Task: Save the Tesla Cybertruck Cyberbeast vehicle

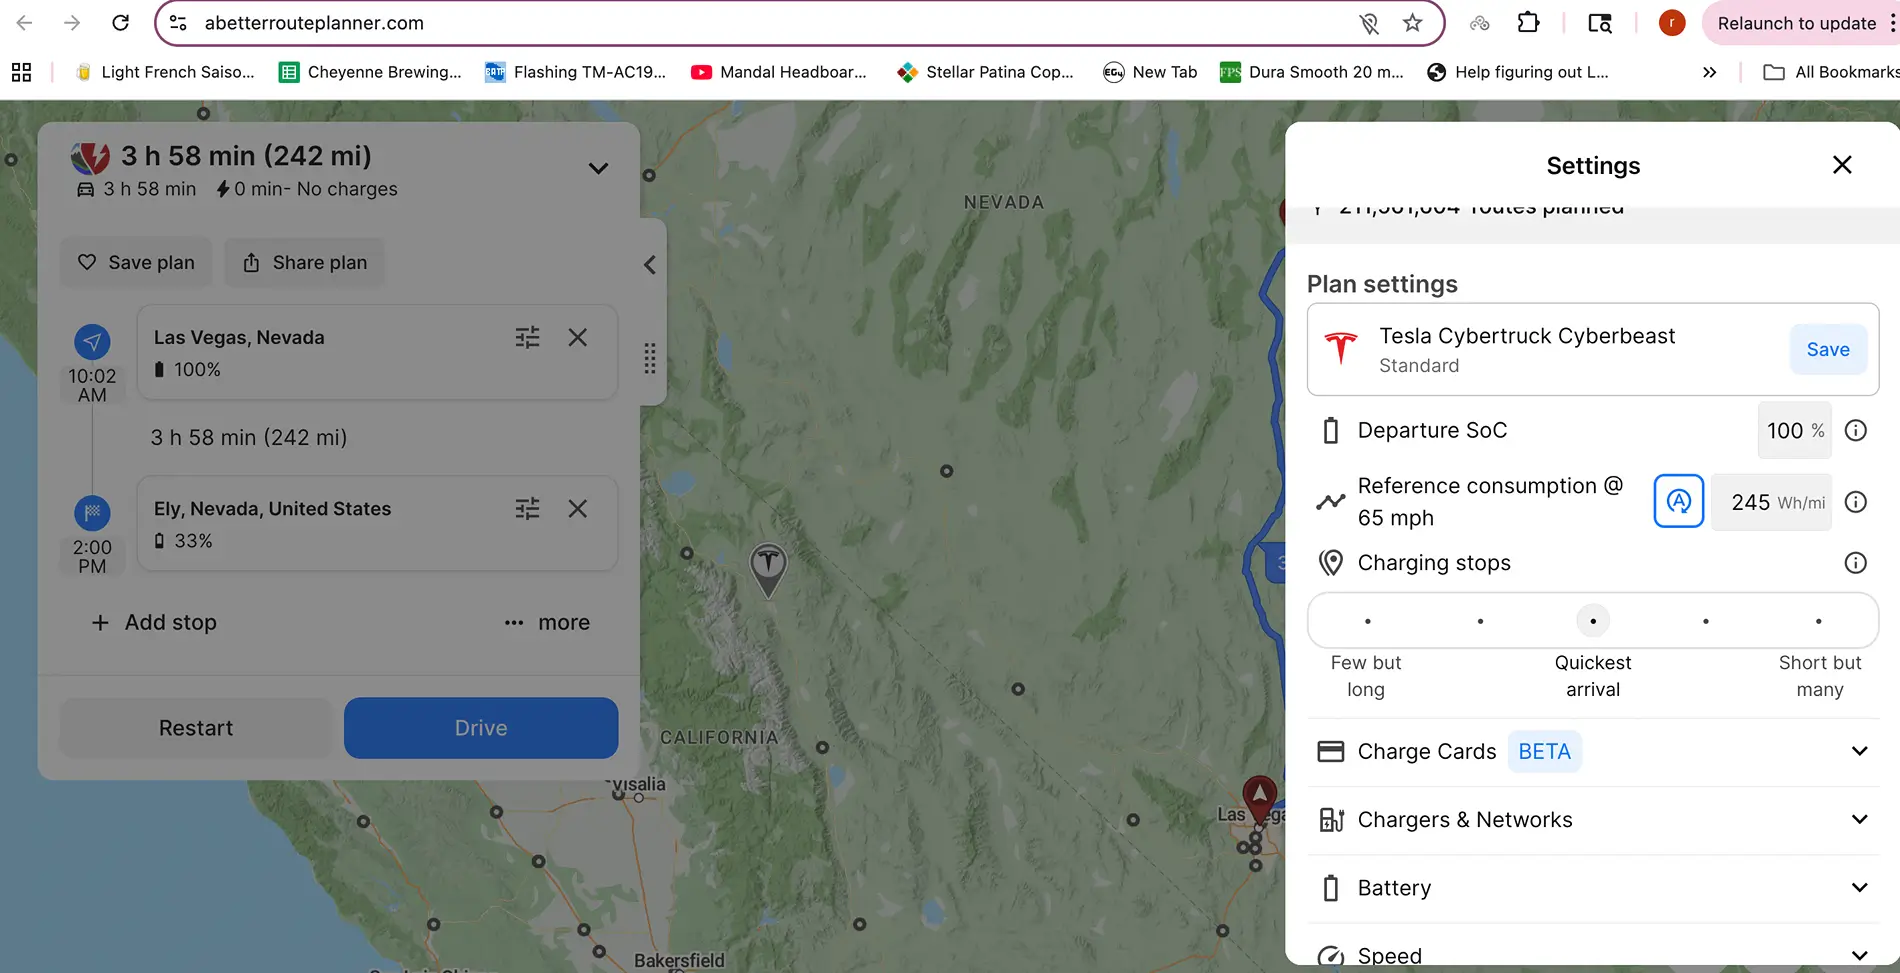Action: tap(1828, 349)
